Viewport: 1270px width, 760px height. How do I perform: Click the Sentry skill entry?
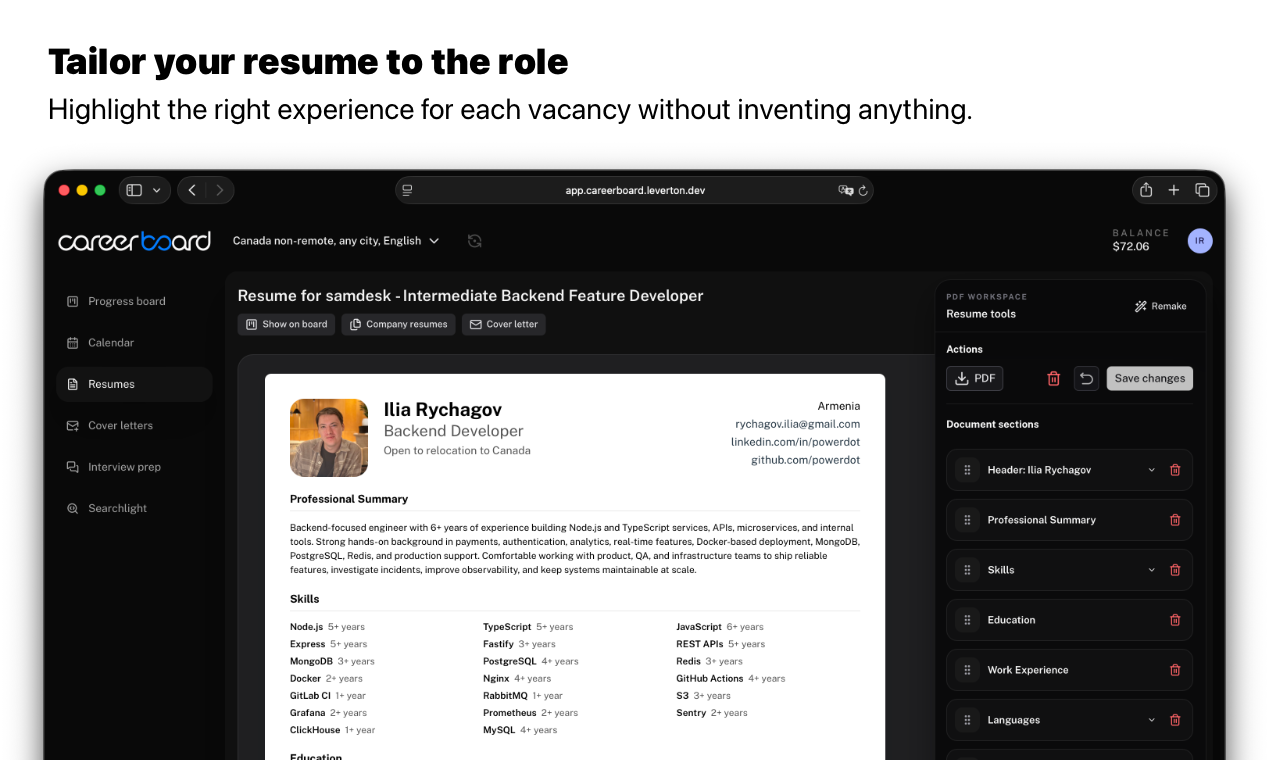click(x=710, y=713)
